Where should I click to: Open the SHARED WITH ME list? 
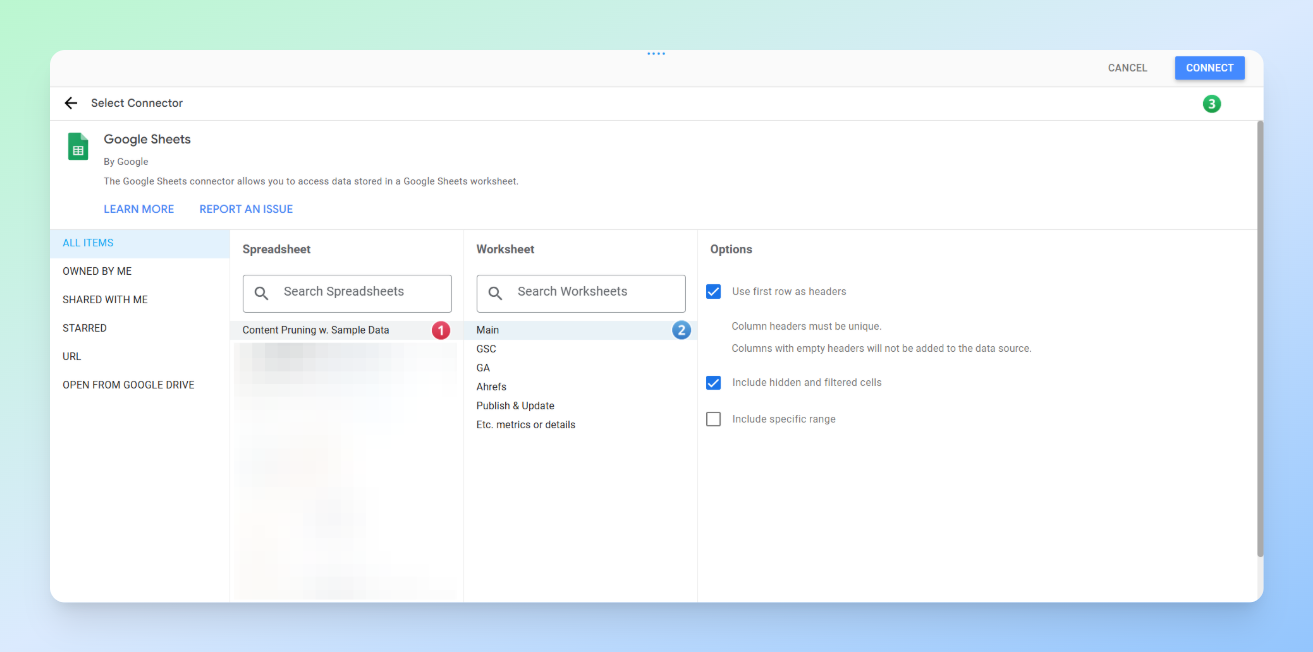click(x=105, y=300)
